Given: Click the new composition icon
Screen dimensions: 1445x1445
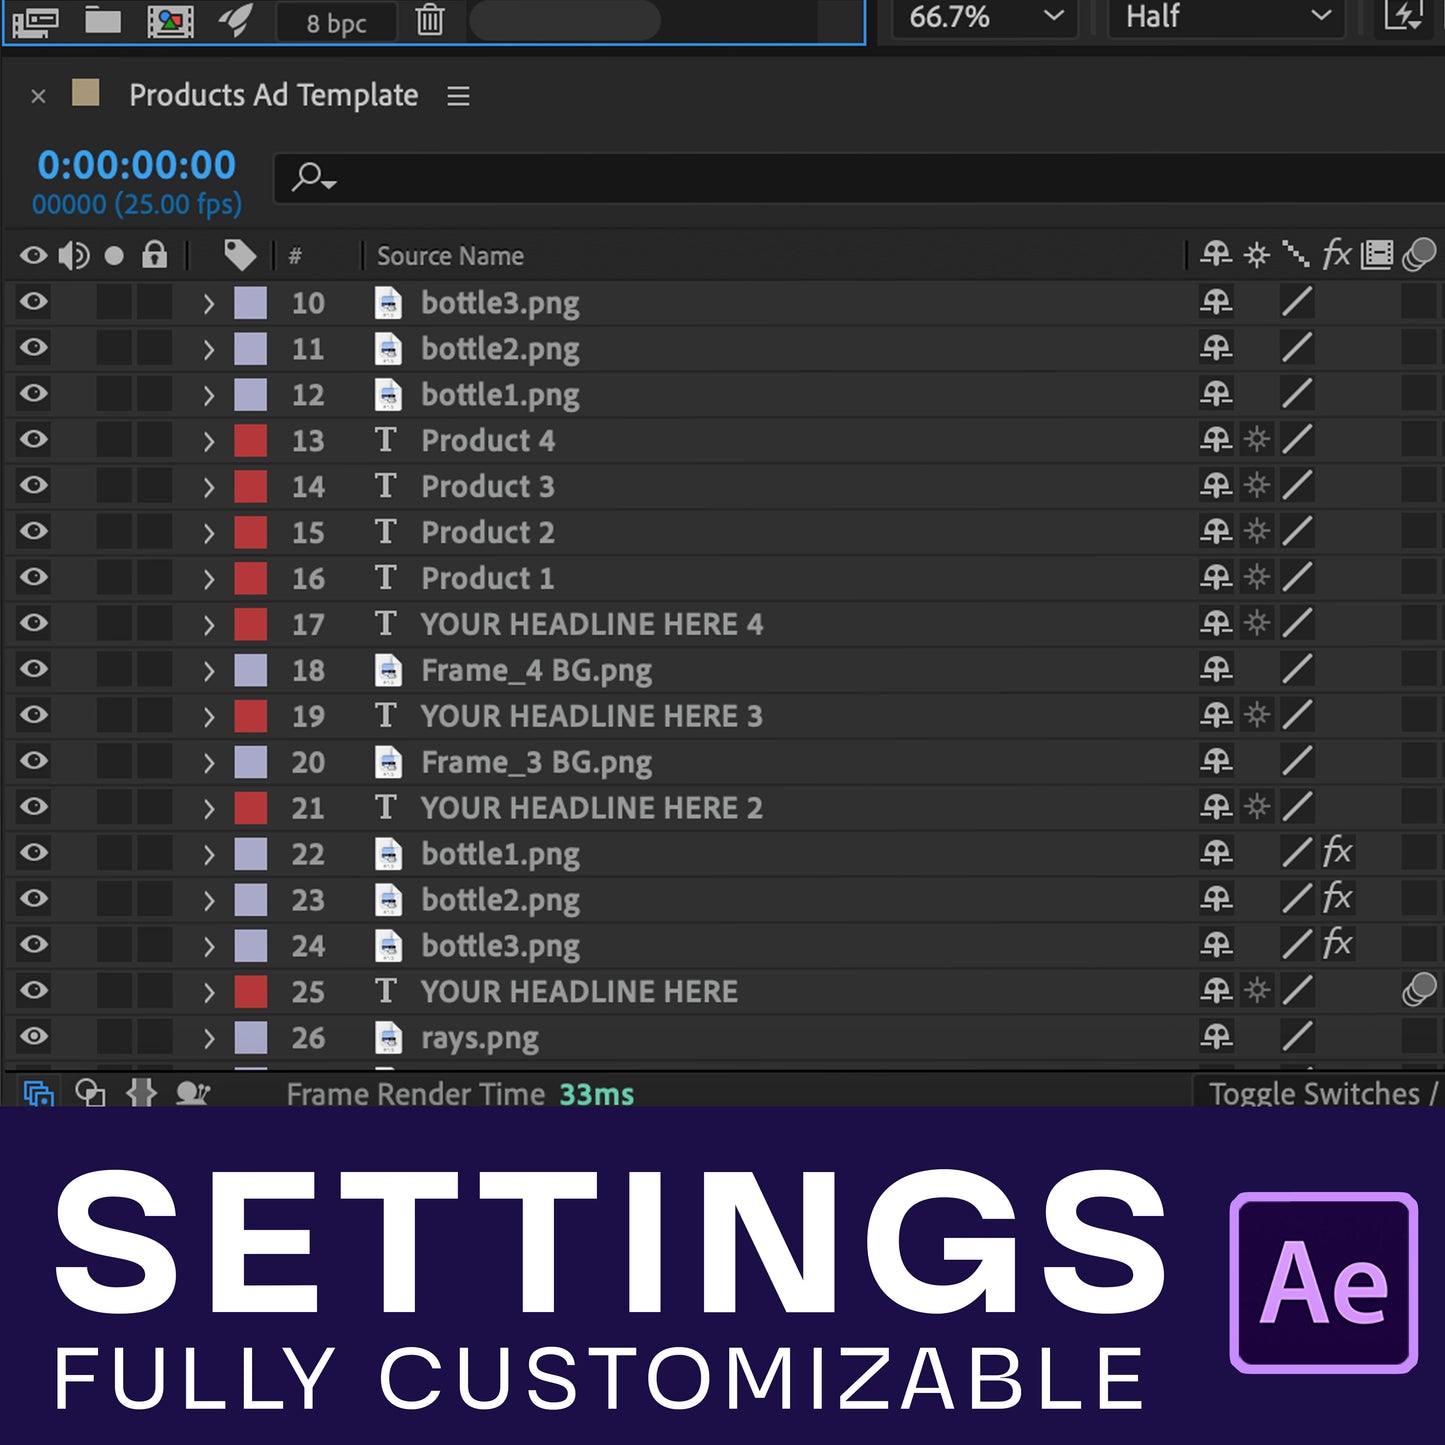Looking at the screenshot, I should [170, 20].
